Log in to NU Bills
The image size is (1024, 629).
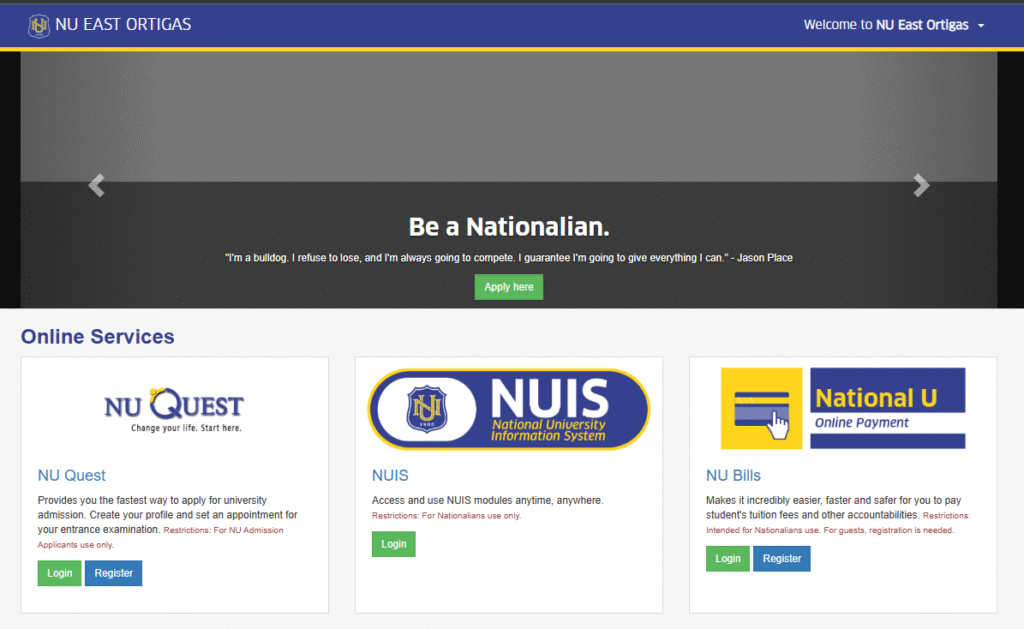pyautogui.click(x=728, y=558)
